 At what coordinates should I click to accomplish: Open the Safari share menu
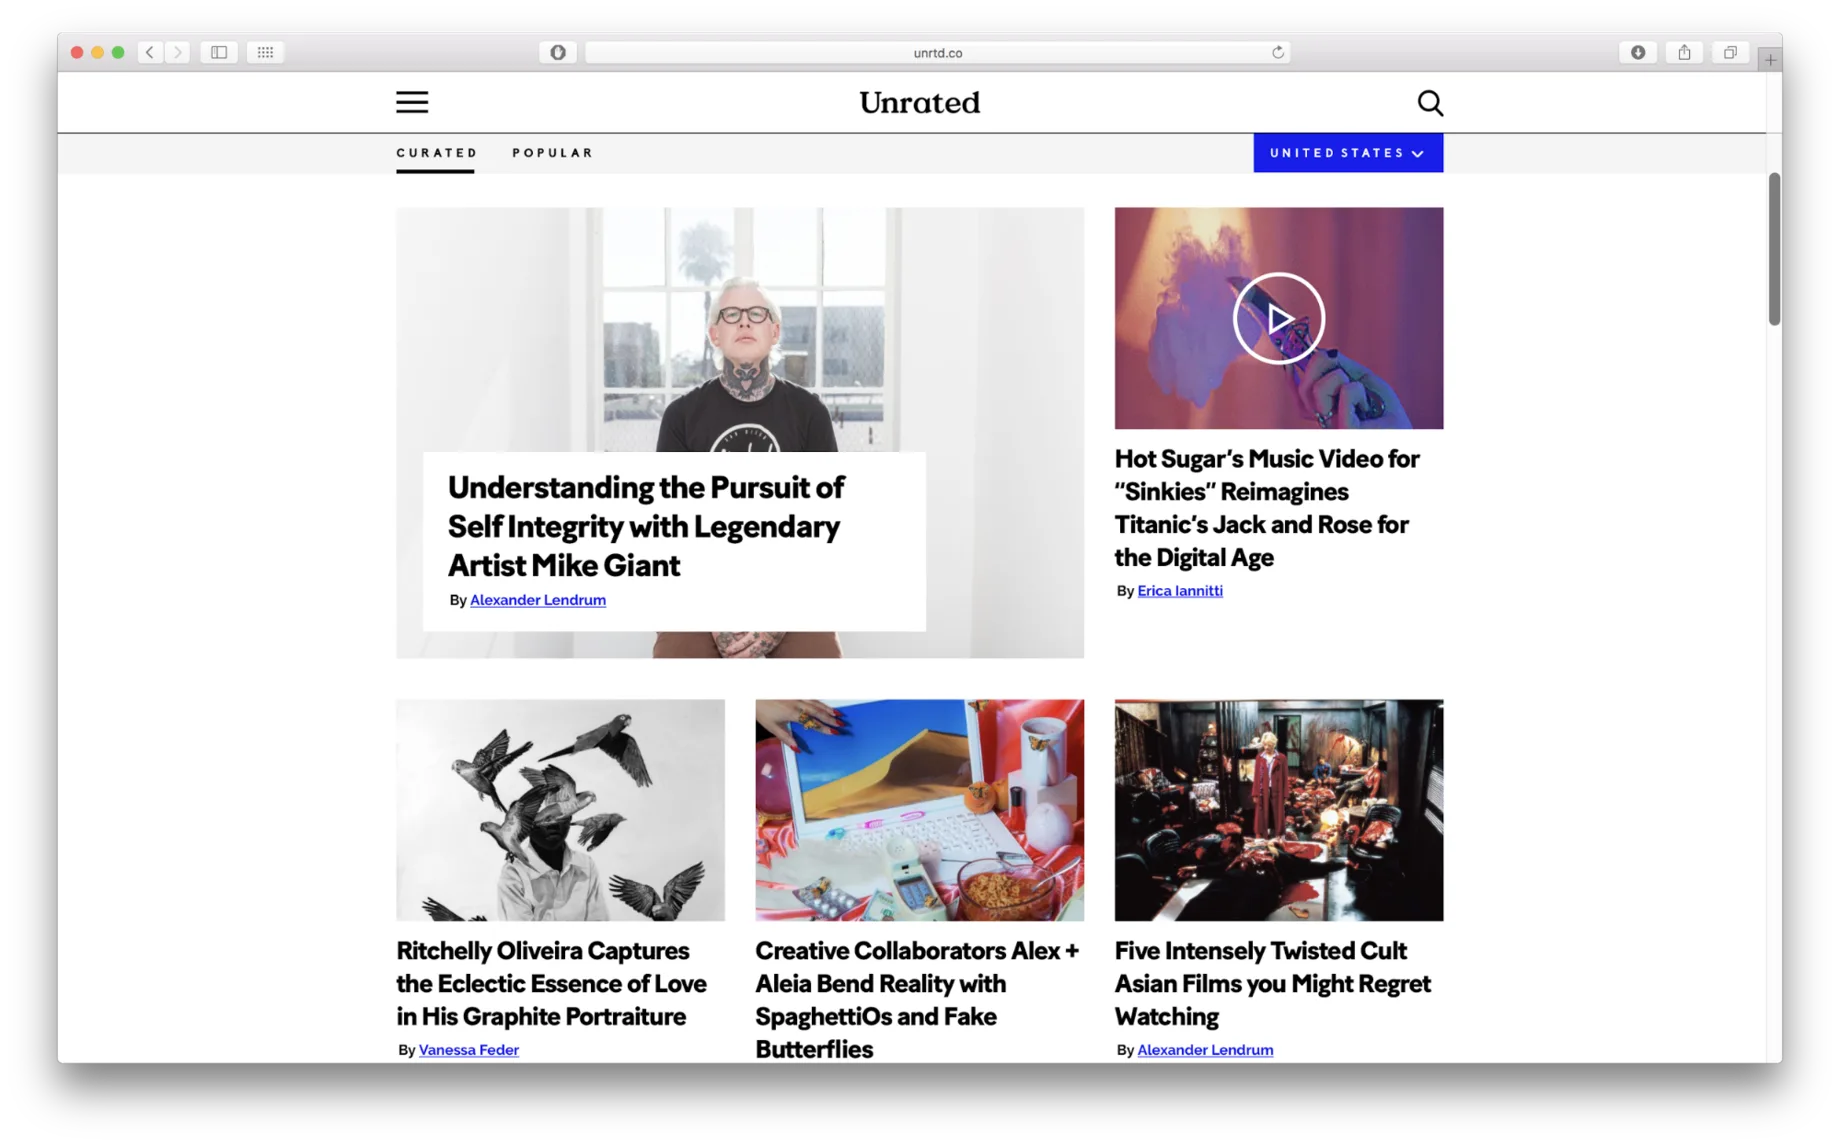[1684, 52]
